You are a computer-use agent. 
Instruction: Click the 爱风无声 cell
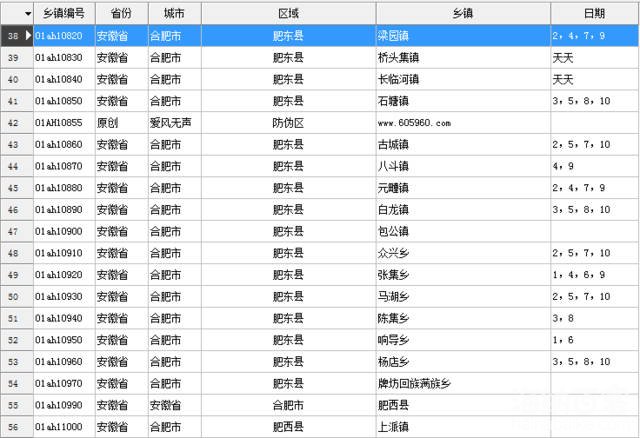(x=172, y=123)
